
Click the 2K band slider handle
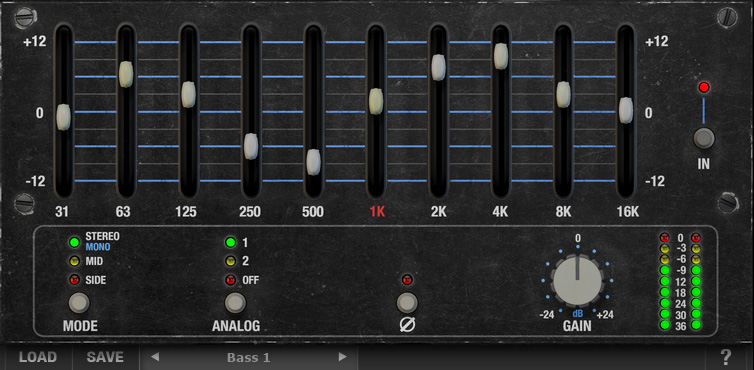(x=439, y=67)
